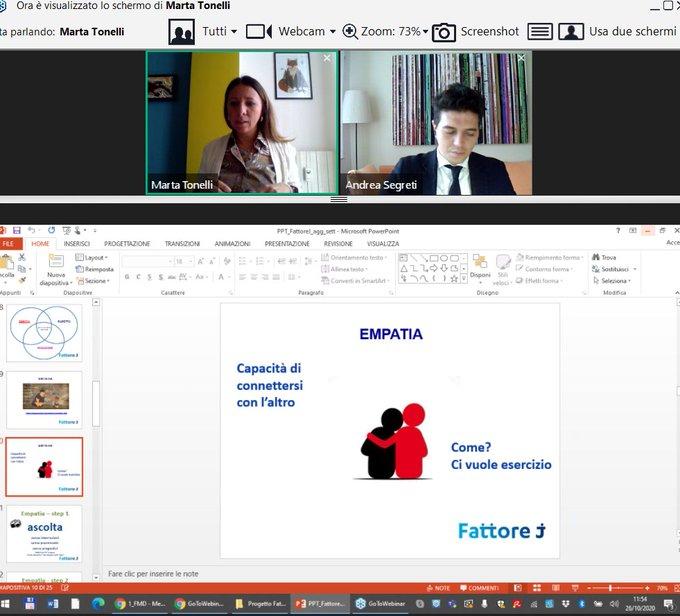The width and height of the screenshot is (680, 616).
Task: Switch to the INSERISCI tab
Action: [77, 244]
